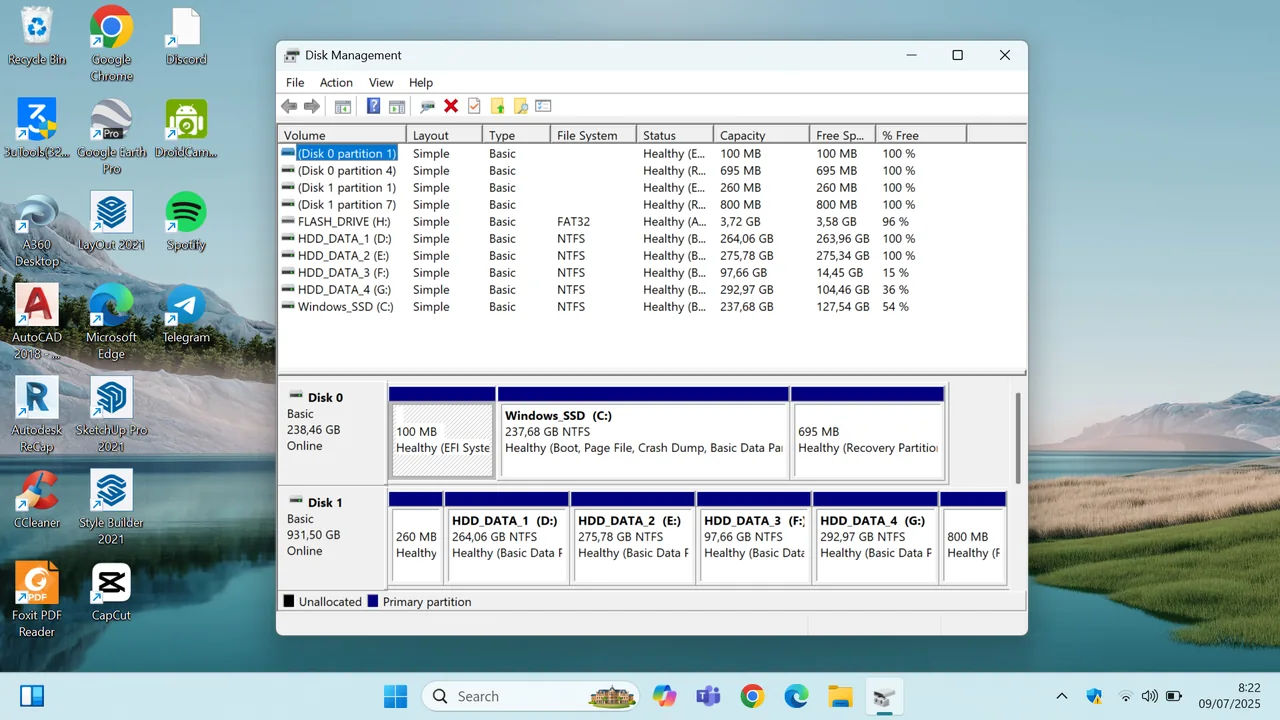Open DroidCam desktop icon
Screen dimensions: 1280x720
pos(186,129)
